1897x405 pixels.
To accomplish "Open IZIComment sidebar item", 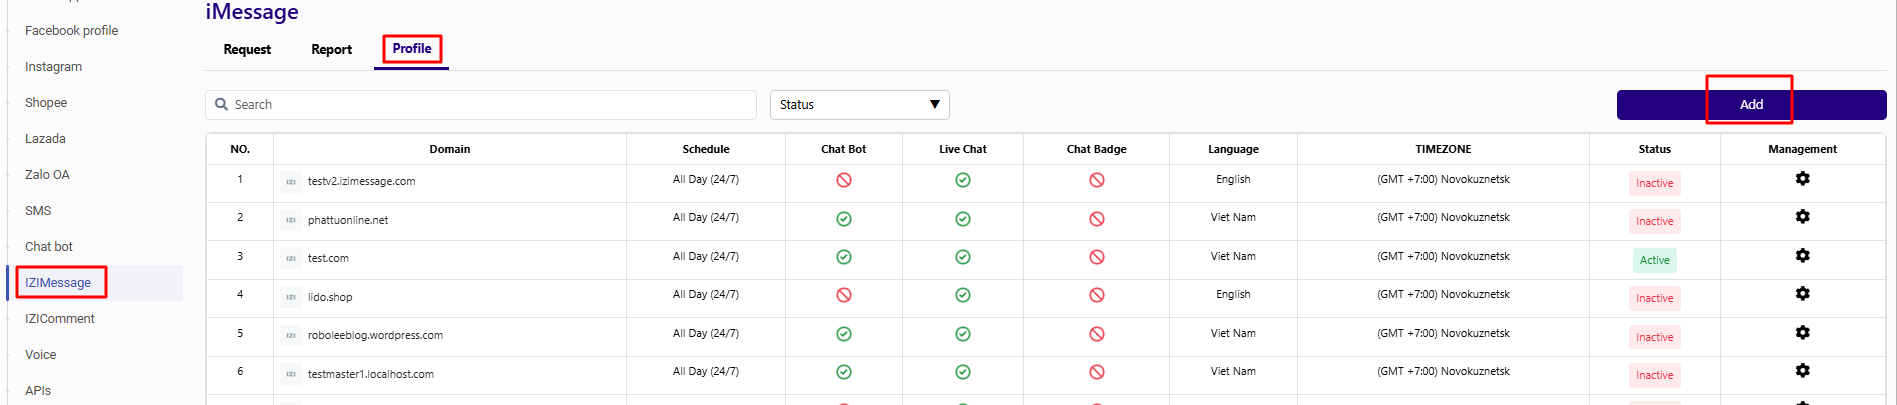I will point(60,319).
